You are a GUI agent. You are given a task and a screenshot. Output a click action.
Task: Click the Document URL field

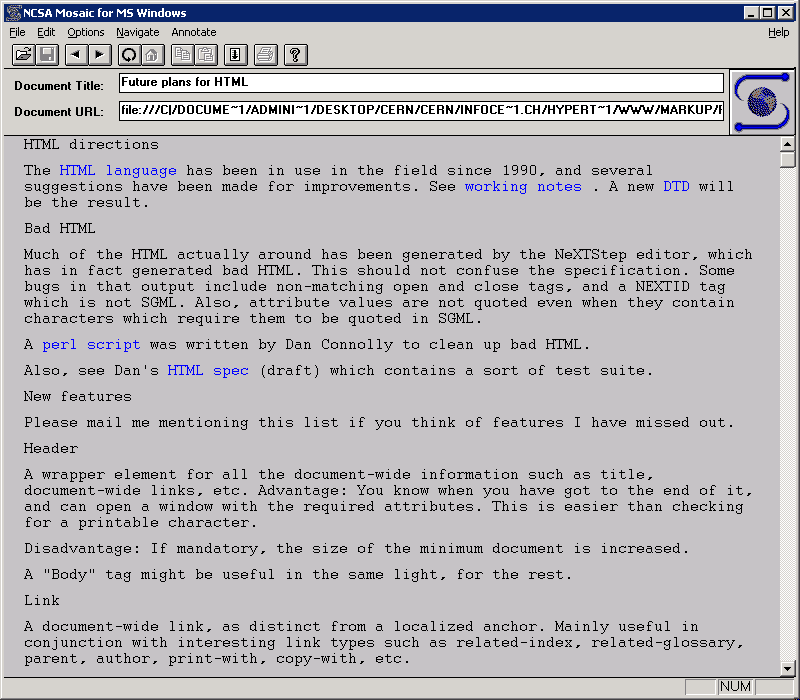coord(421,111)
